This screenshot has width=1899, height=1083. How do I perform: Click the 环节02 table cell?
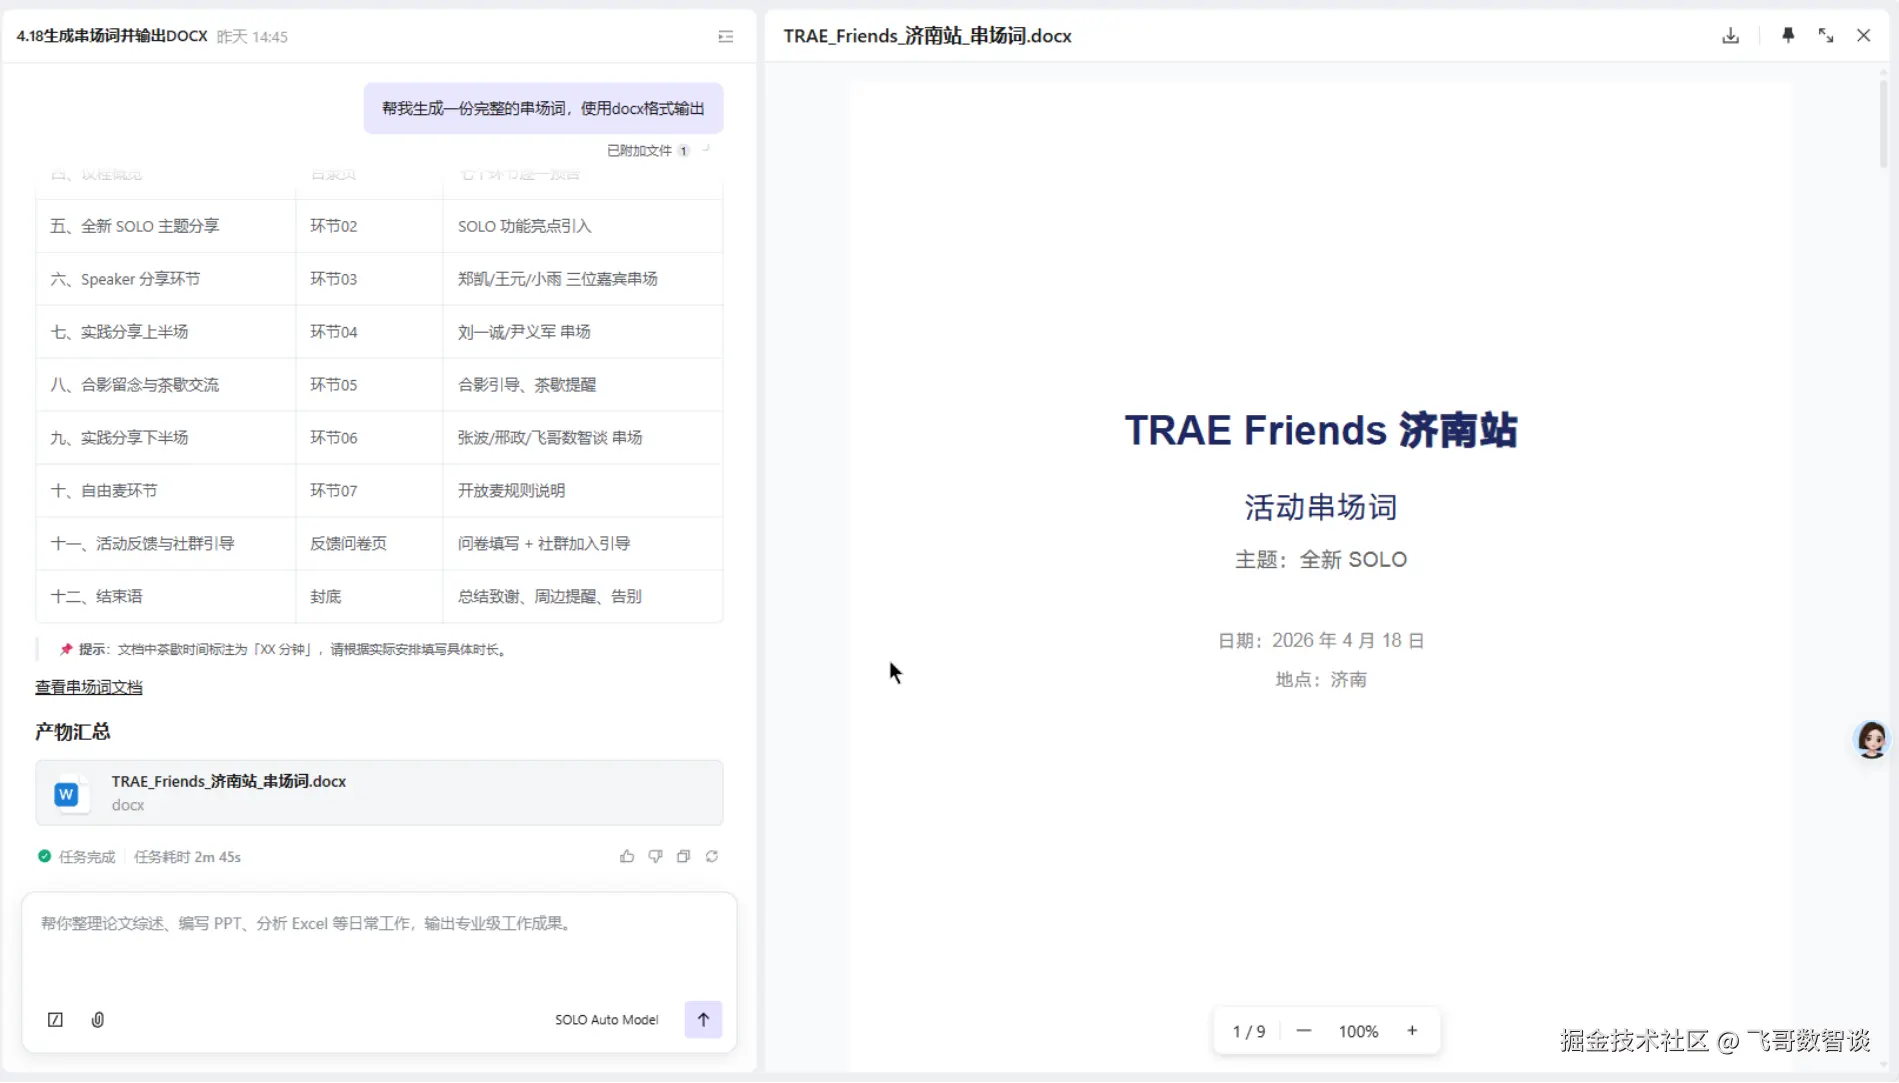(369, 226)
